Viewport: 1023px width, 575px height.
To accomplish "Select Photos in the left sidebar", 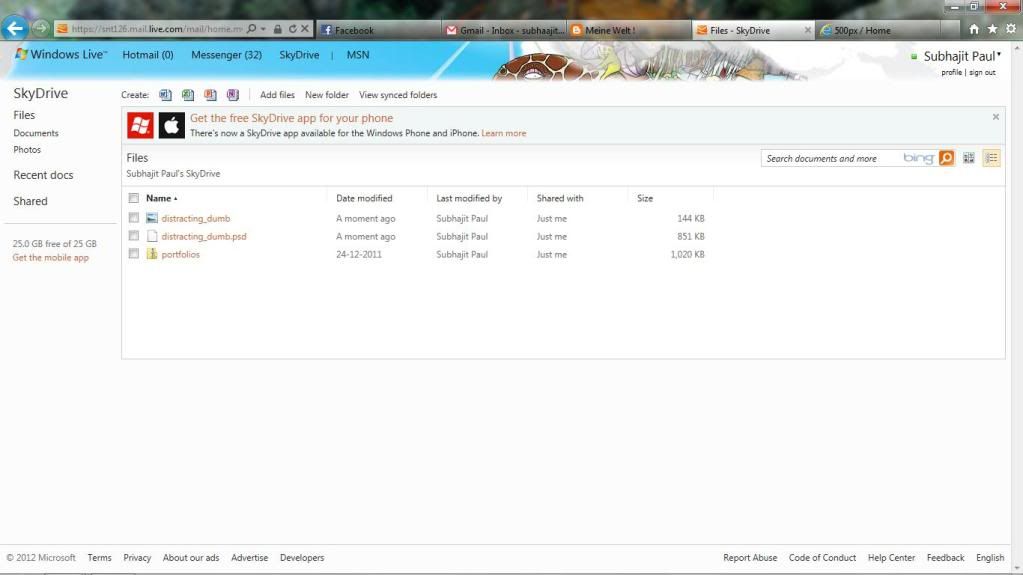I will click(27, 149).
